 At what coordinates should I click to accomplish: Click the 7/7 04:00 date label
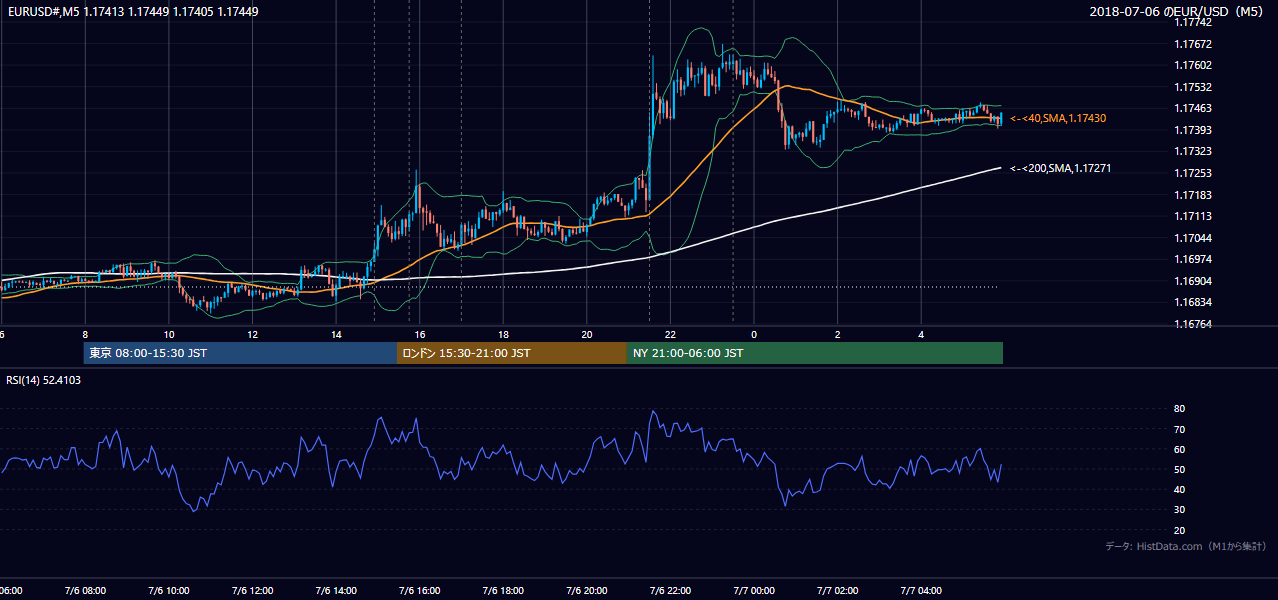922,590
